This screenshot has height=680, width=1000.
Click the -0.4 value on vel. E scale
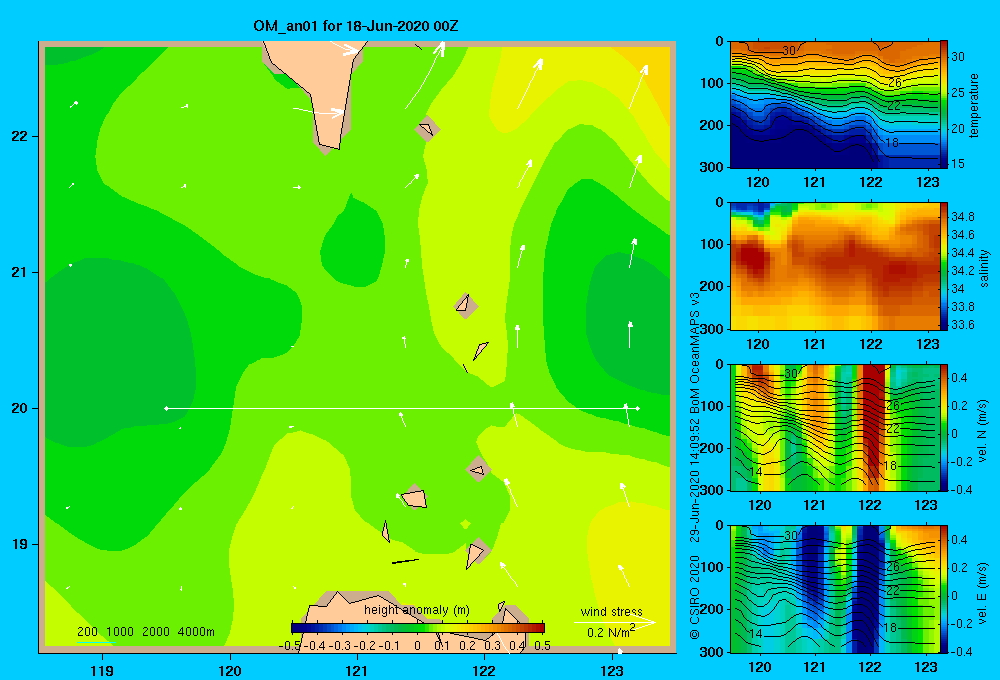[x=960, y=651]
